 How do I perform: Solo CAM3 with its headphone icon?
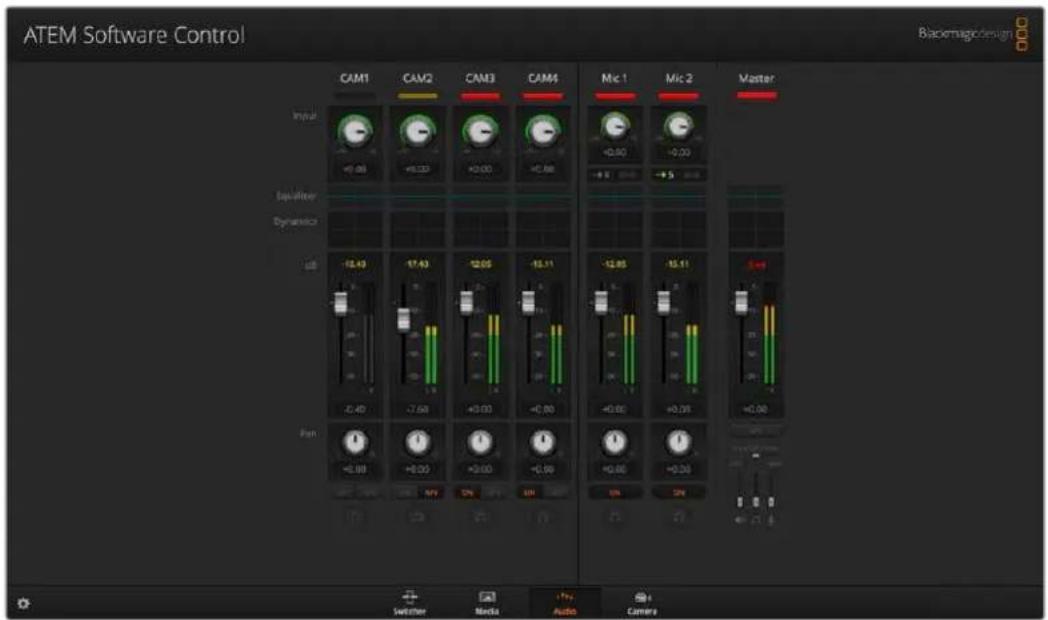click(x=480, y=516)
